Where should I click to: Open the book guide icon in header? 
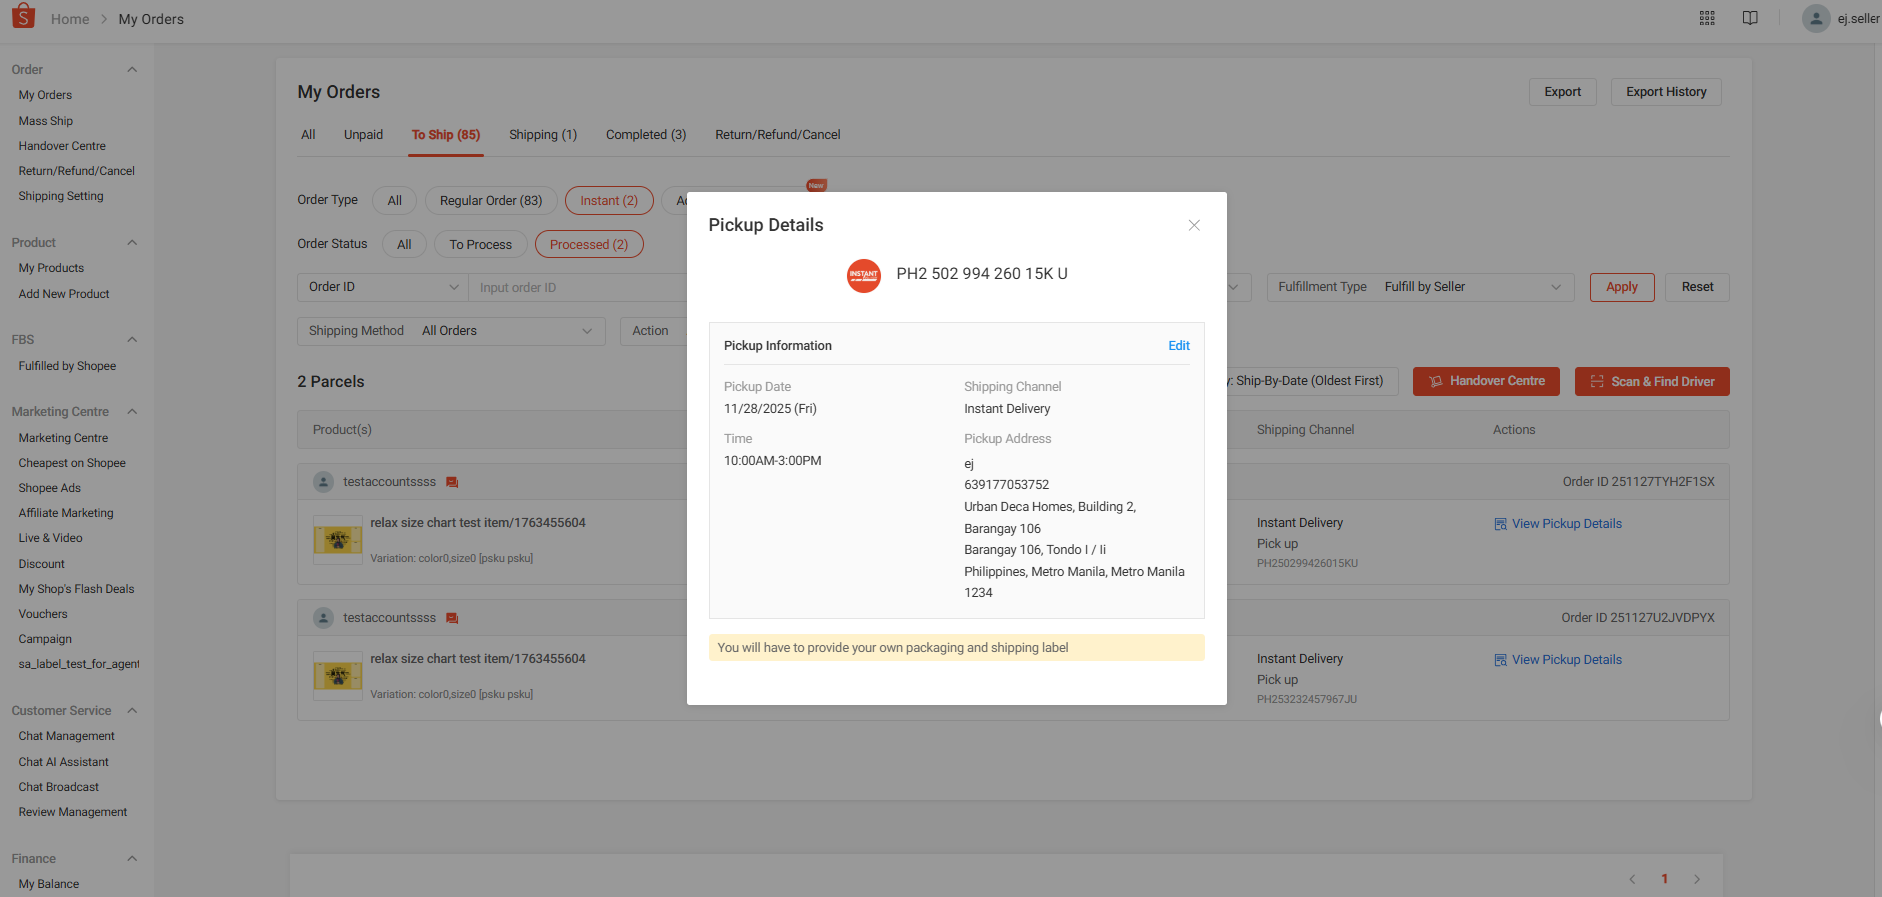click(x=1750, y=18)
